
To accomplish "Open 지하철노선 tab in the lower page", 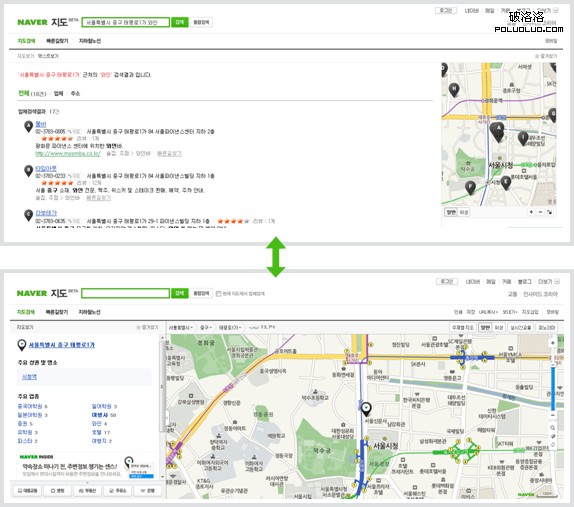I will tap(90, 312).
